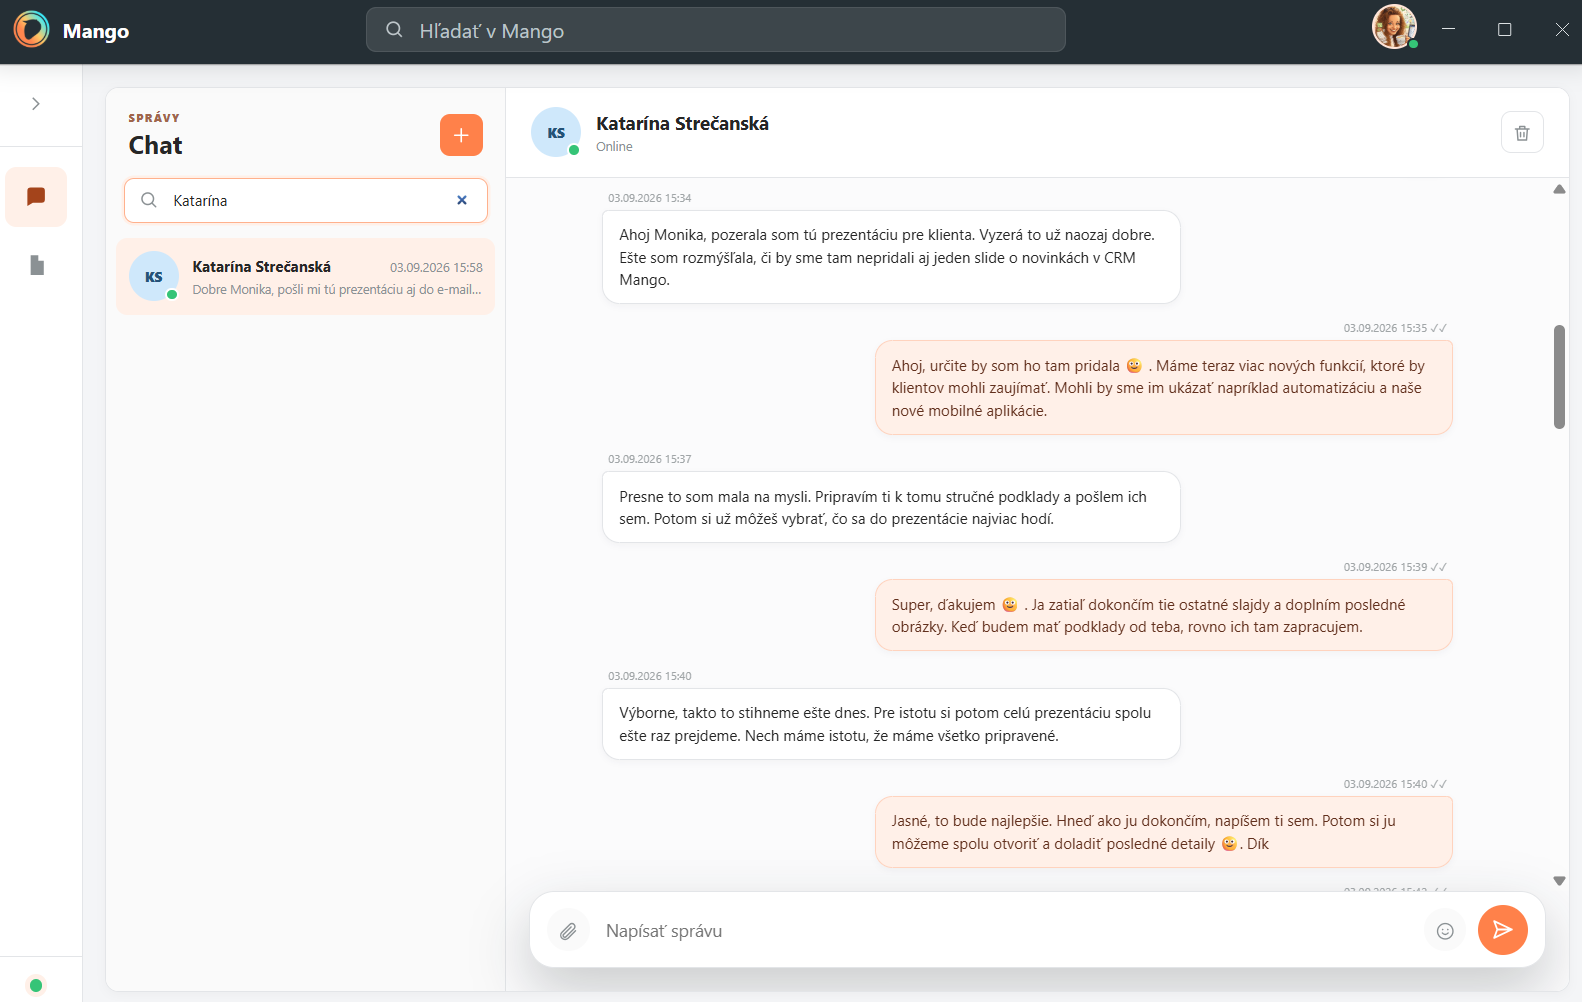This screenshot has height=1002, width=1582.
Task: Click the message list scrollbar thumb
Action: tap(1559, 377)
